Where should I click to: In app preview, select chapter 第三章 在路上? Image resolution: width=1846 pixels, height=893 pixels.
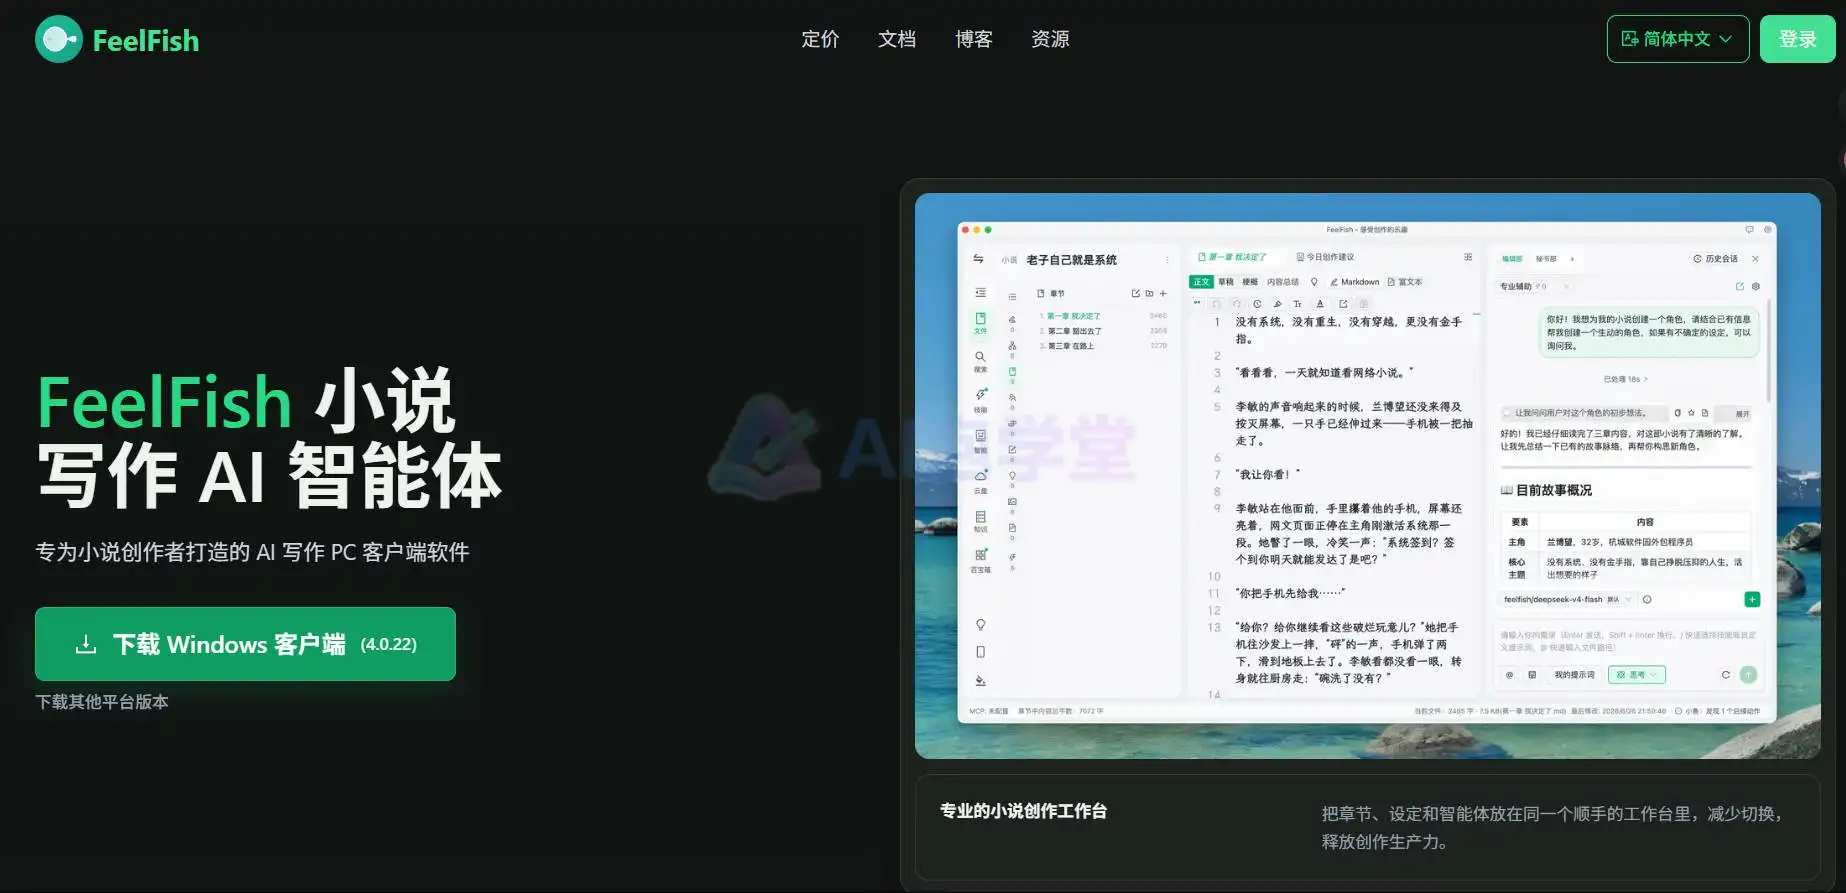pyautogui.click(x=1070, y=346)
